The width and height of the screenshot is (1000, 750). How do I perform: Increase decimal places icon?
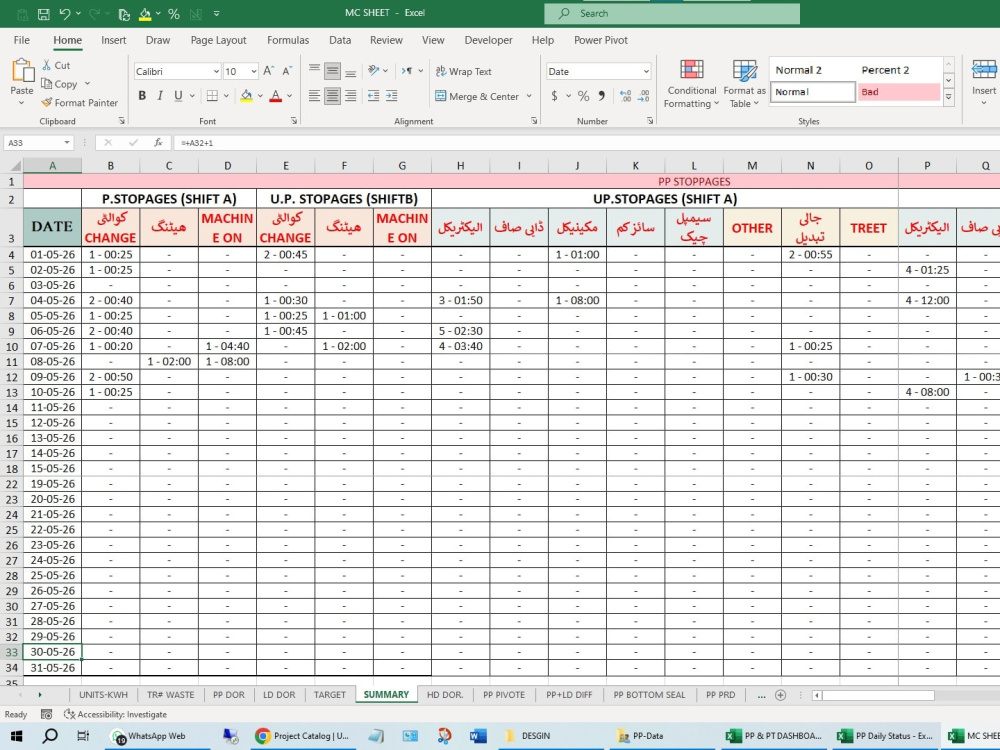626,96
